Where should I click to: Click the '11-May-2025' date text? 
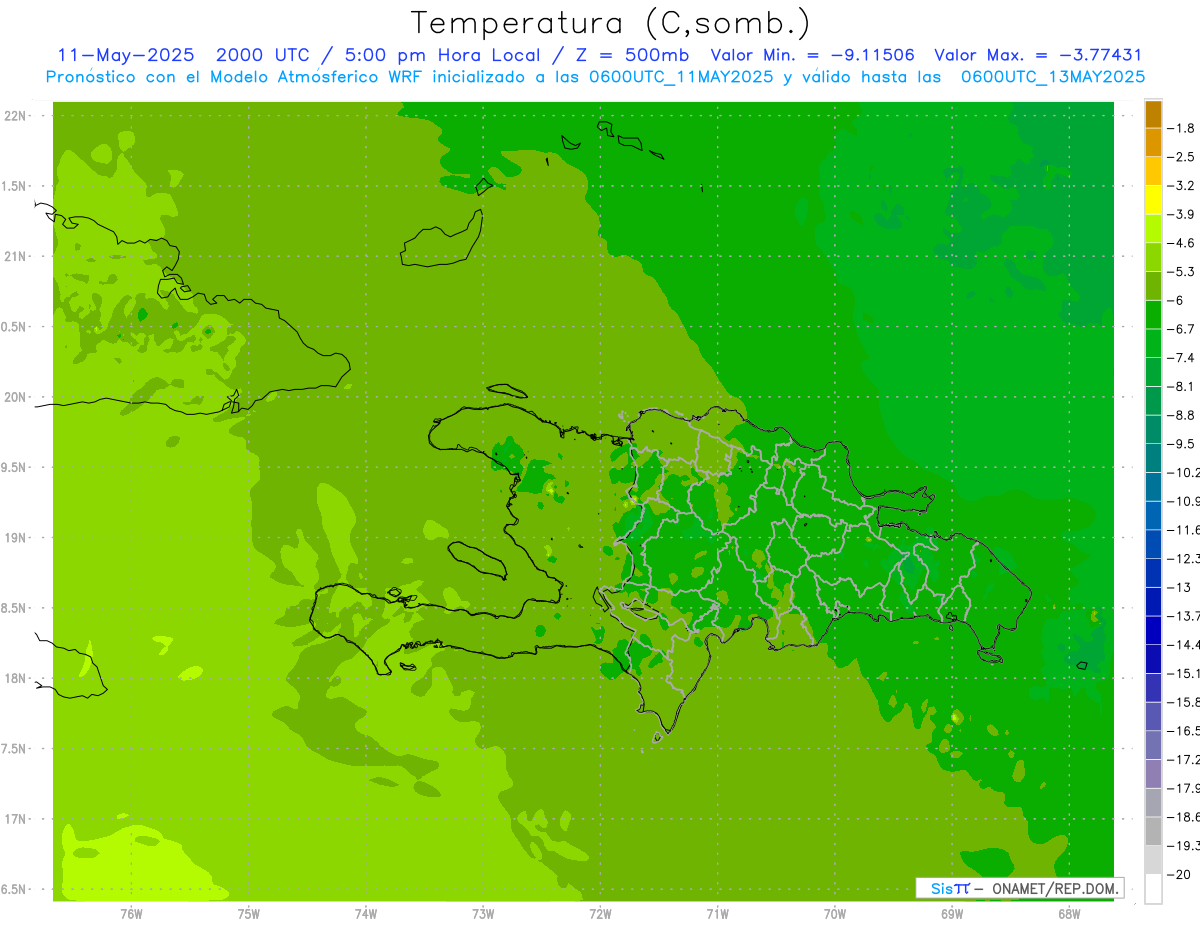coord(126,55)
